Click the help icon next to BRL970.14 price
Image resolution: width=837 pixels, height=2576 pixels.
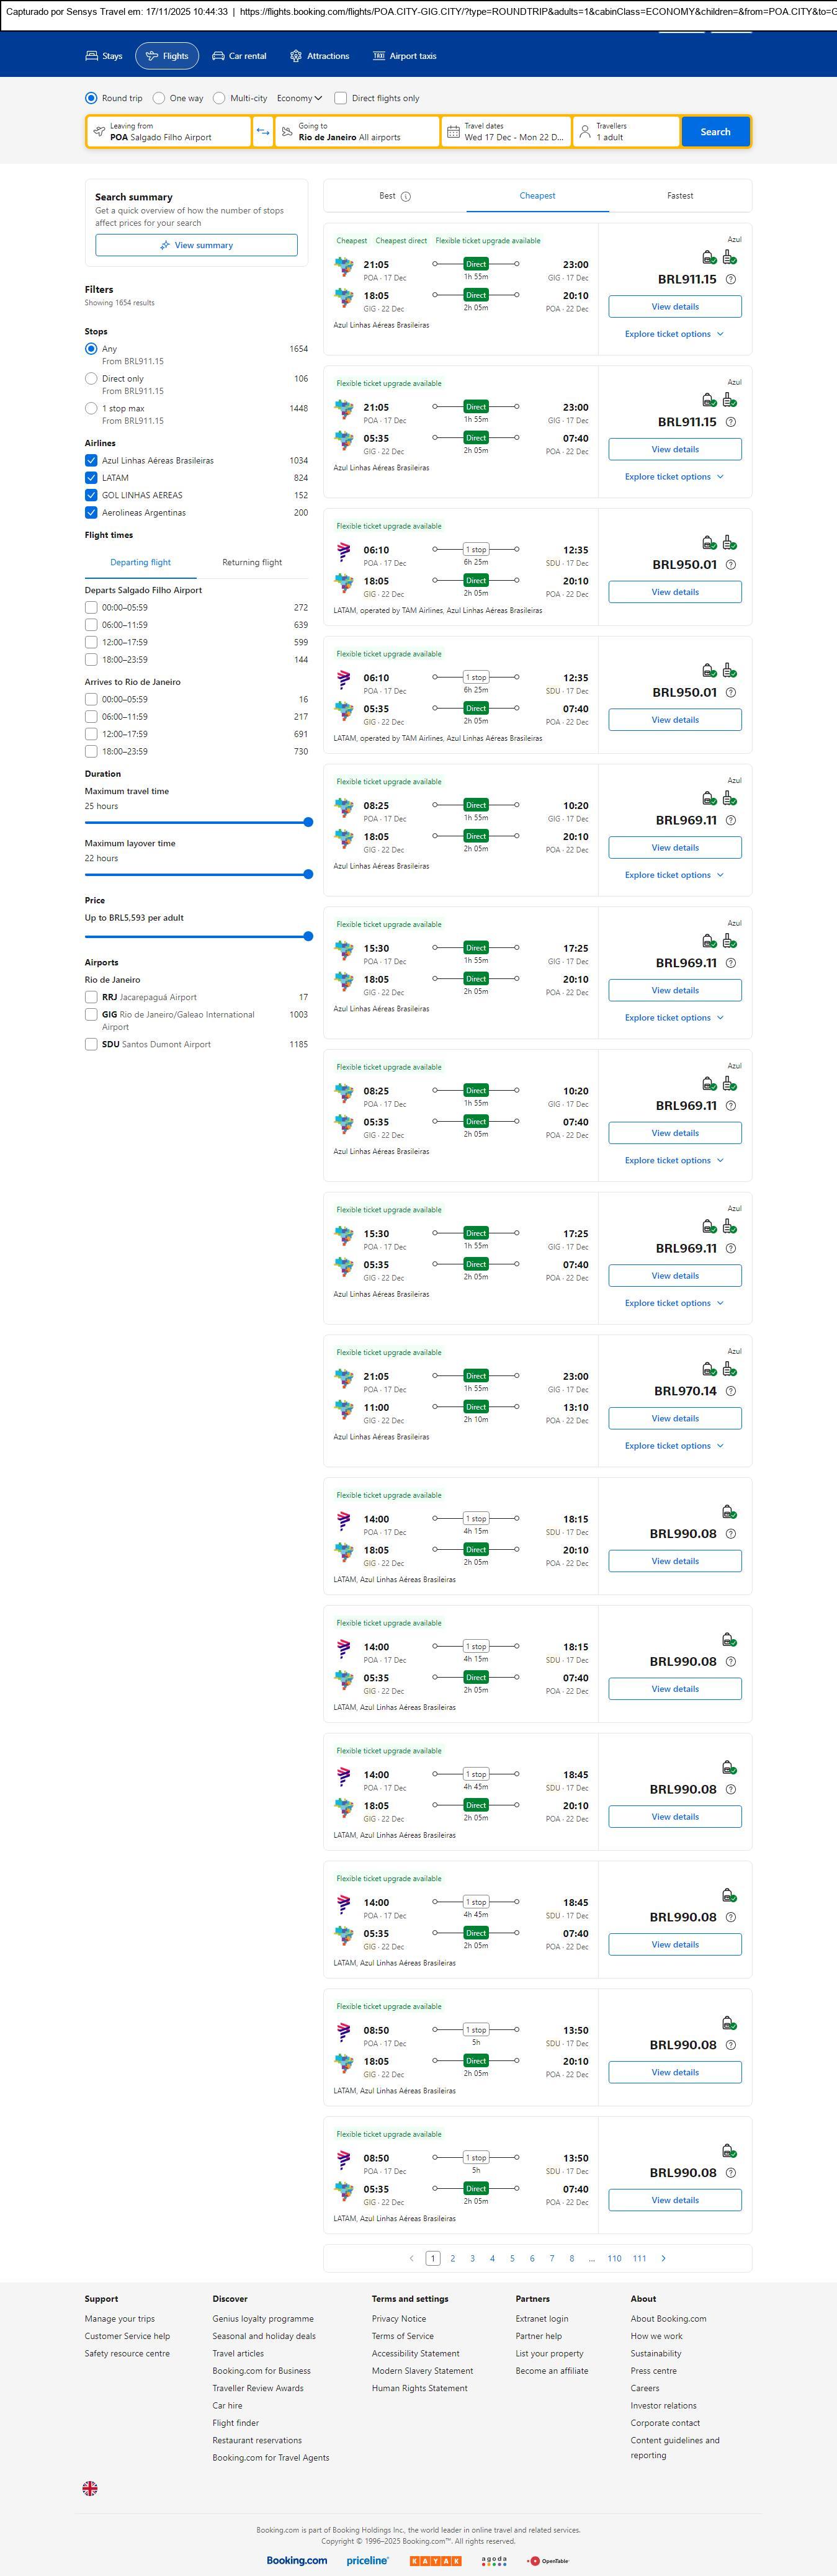point(730,1391)
